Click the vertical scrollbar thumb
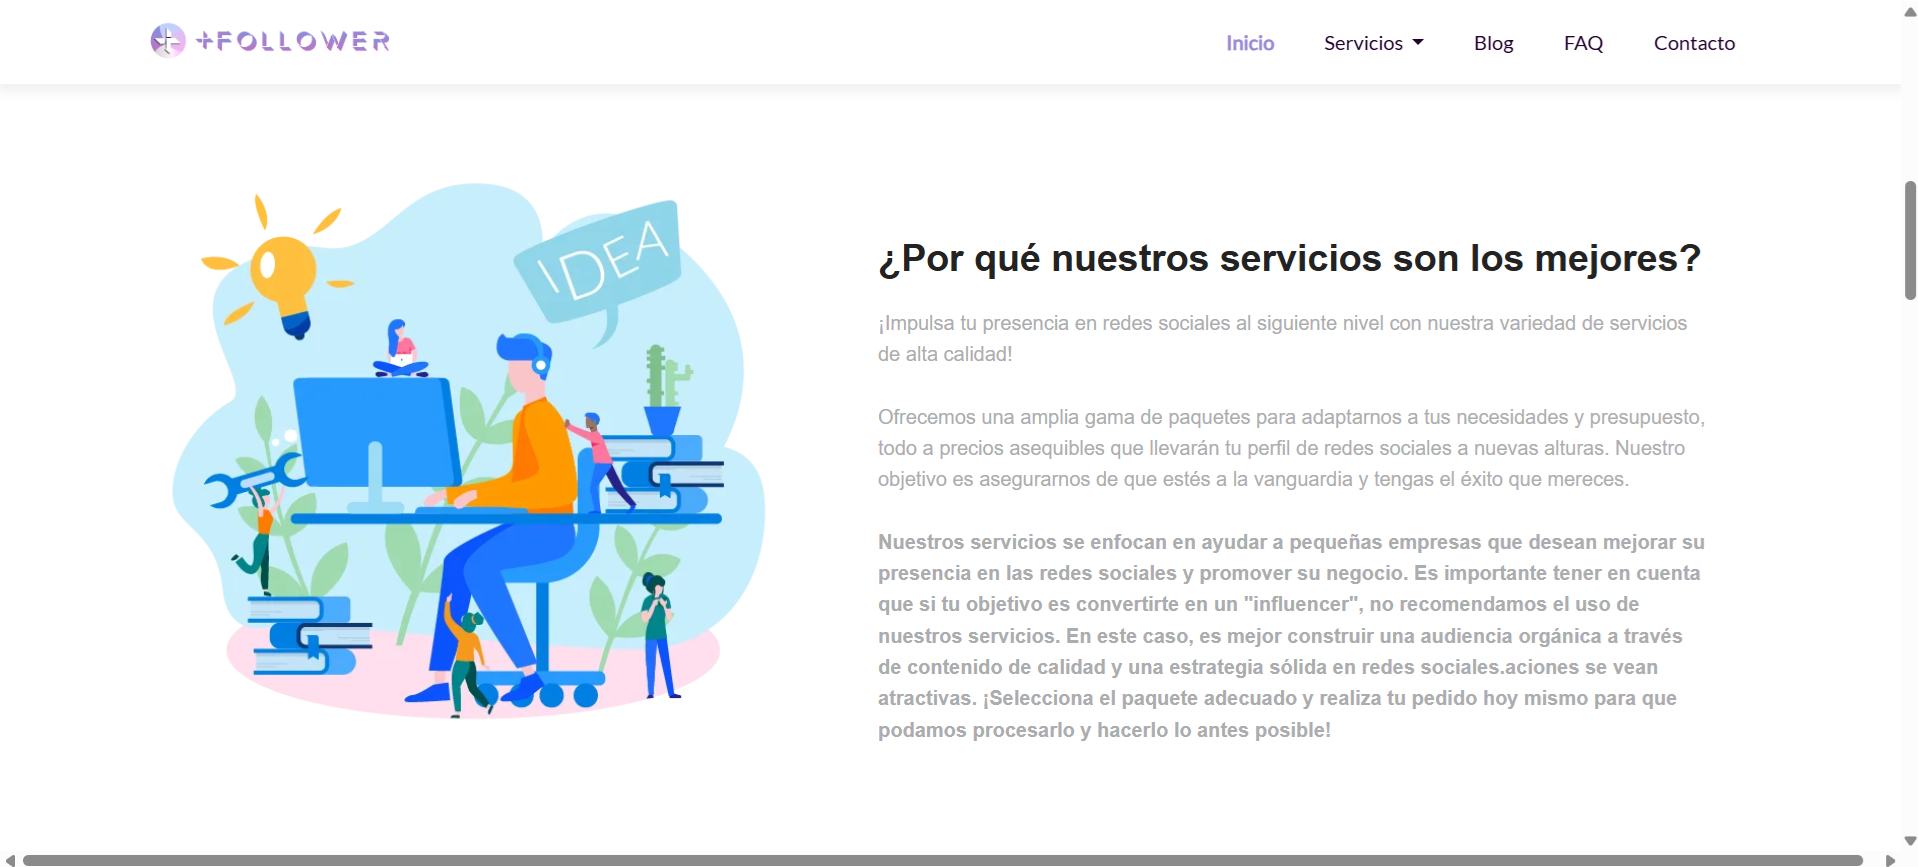 point(1910,240)
